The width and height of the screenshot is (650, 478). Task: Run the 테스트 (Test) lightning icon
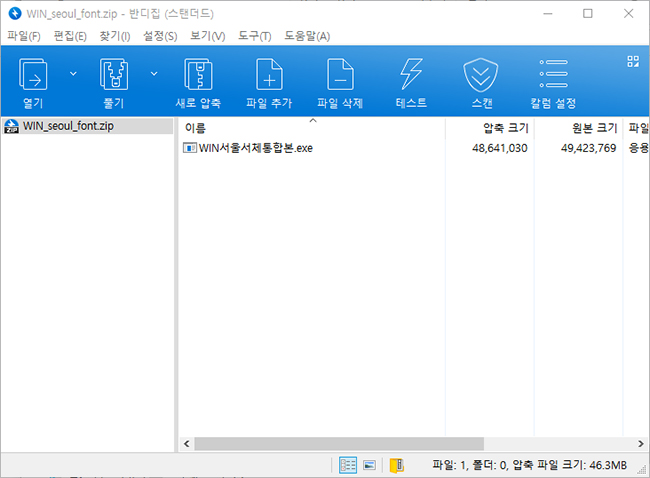(411, 75)
